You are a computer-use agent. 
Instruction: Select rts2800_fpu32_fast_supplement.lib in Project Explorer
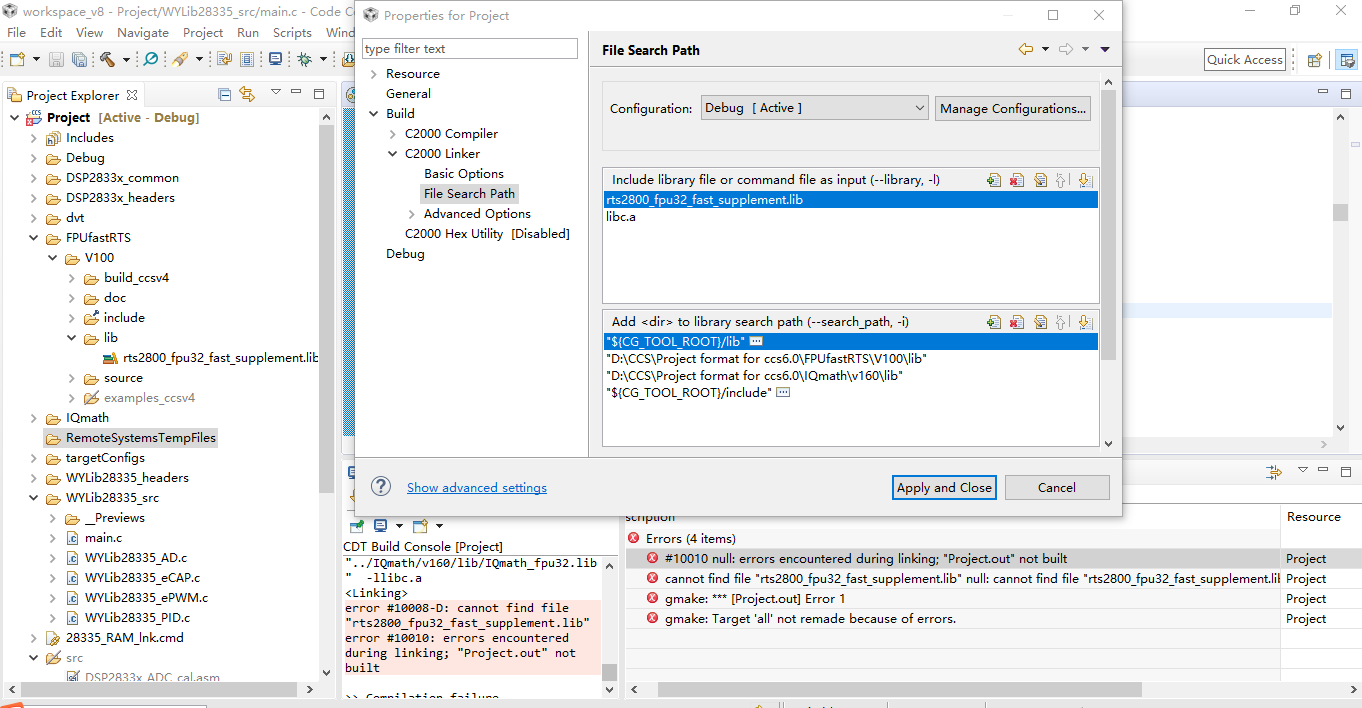(220, 358)
